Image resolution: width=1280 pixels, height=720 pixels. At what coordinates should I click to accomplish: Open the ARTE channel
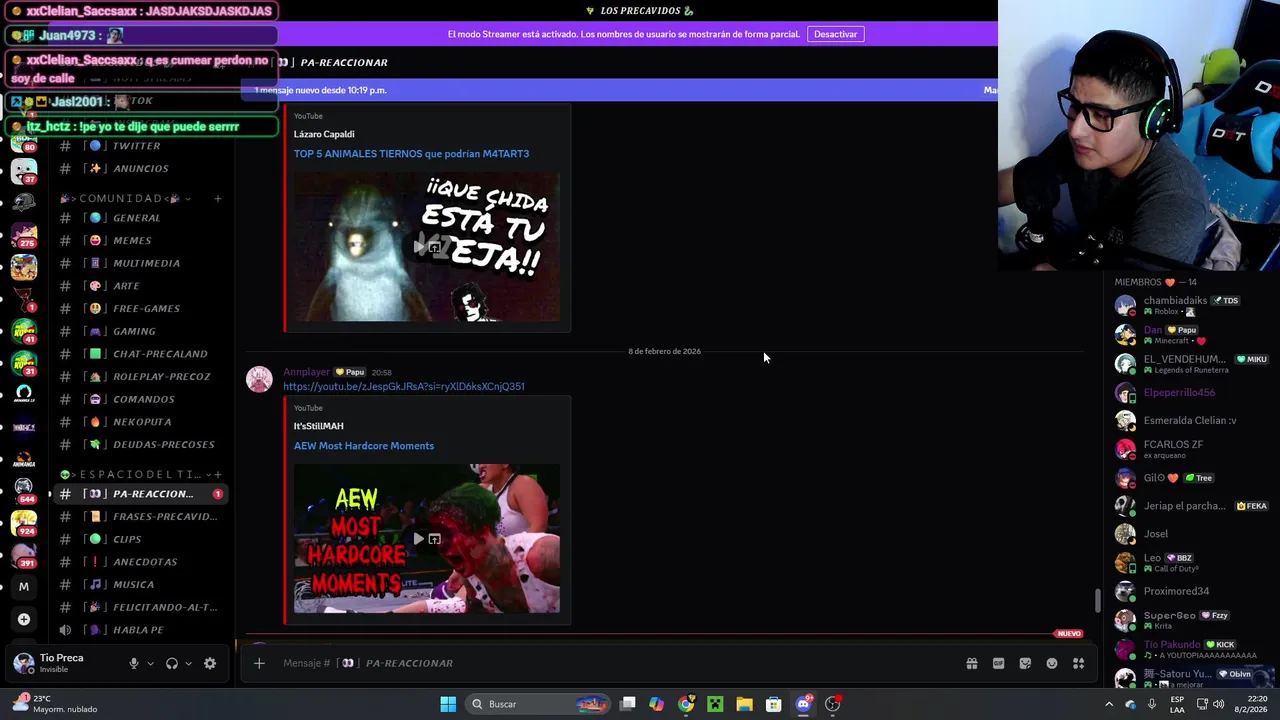(138, 286)
